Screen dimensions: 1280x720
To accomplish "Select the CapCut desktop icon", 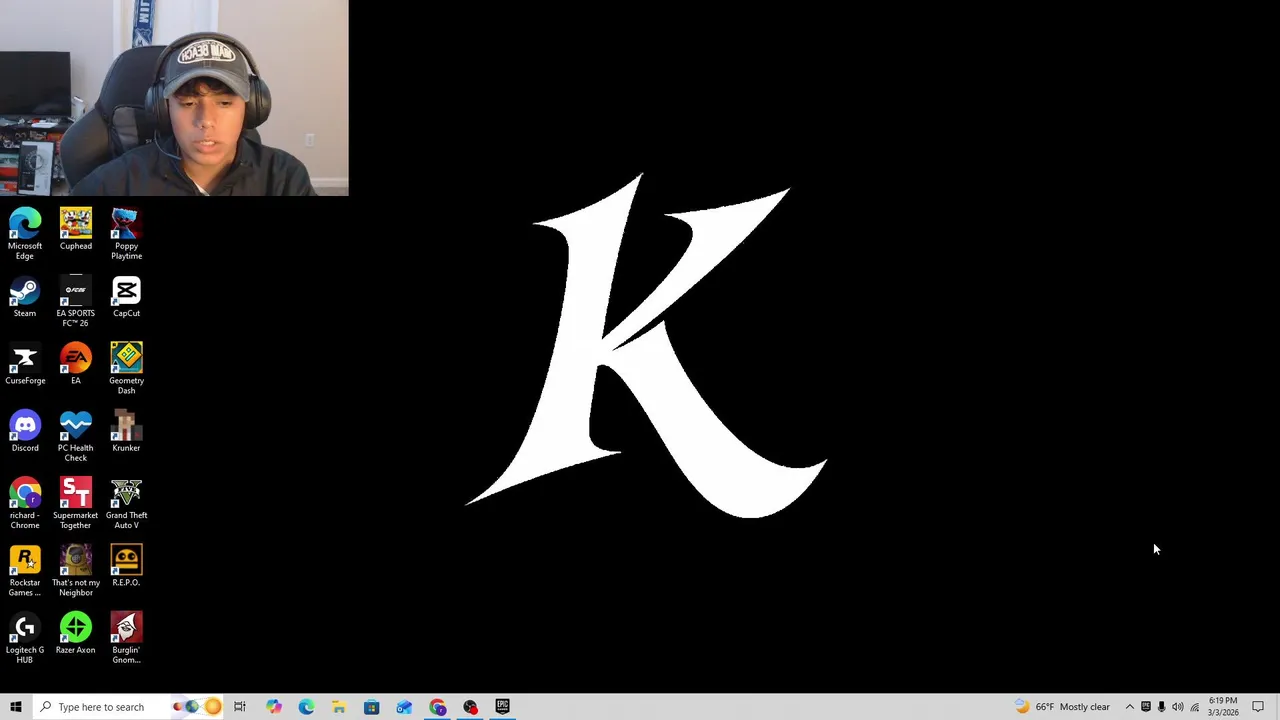I will (x=126, y=297).
